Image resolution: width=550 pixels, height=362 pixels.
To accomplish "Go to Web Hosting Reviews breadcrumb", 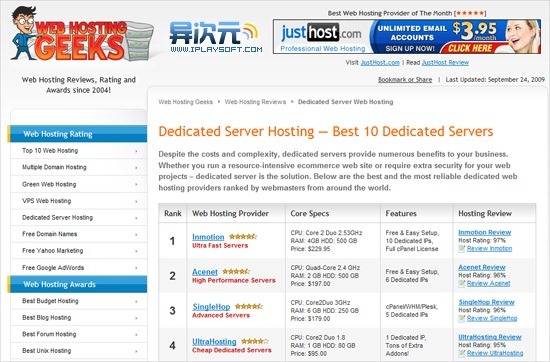I will click(x=255, y=102).
